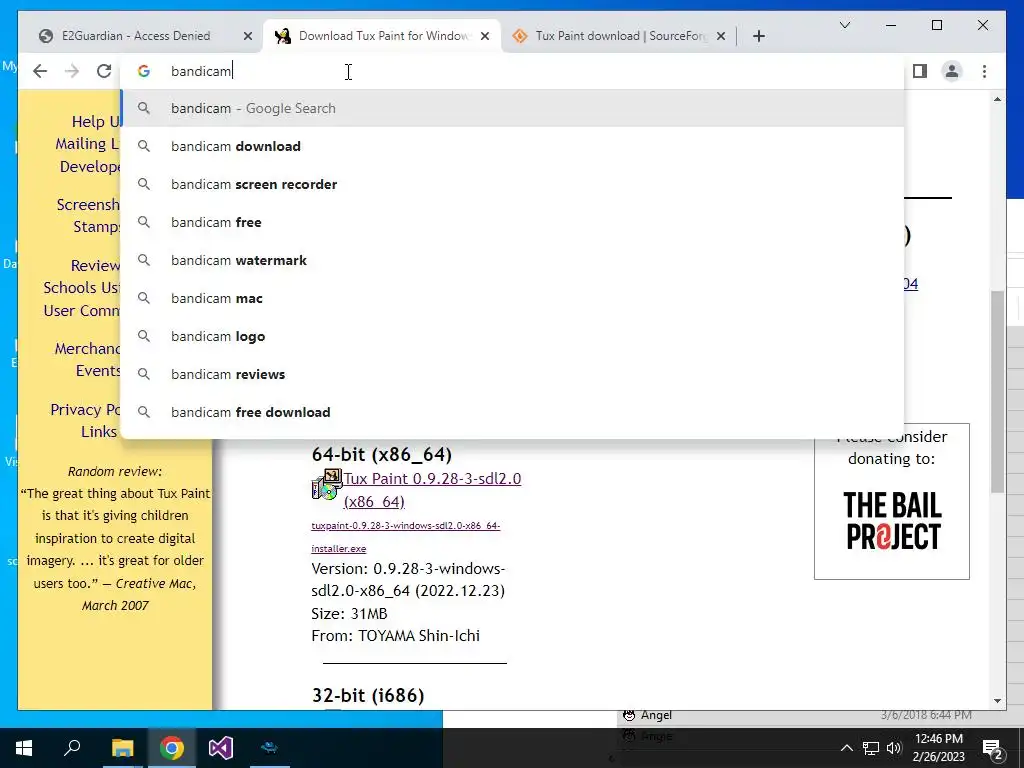The image size is (1024, 768).
Task: Pick the 'bandicam watermark' suggestion
Action: pyautogui.click(x=513, y=260)
